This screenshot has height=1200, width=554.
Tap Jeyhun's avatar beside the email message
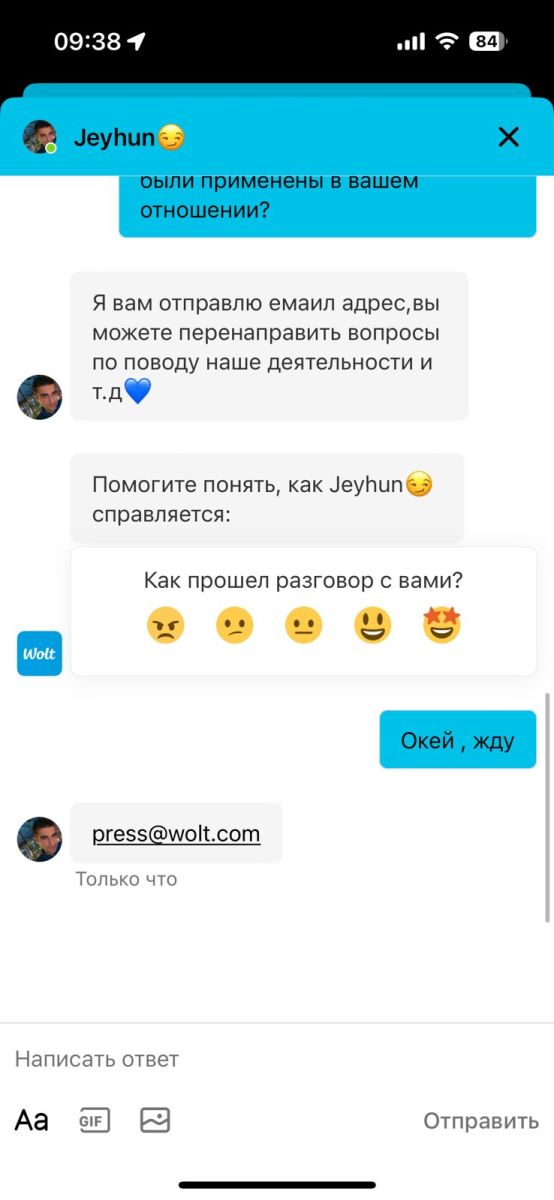(x=40, y=839)
